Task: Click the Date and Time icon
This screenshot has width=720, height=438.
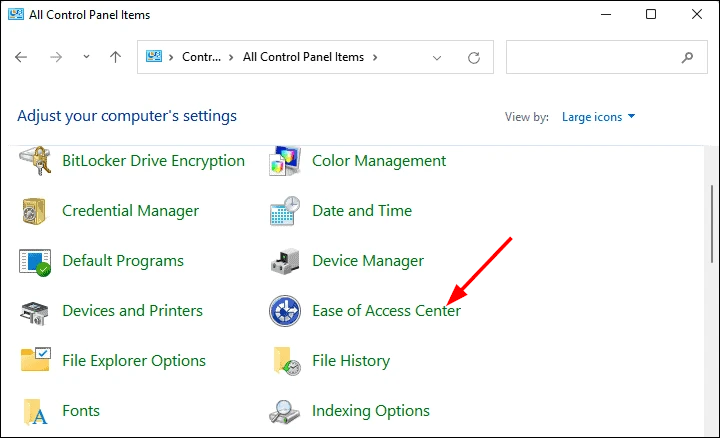Action: pyautogui.click(x=285, y=211)
